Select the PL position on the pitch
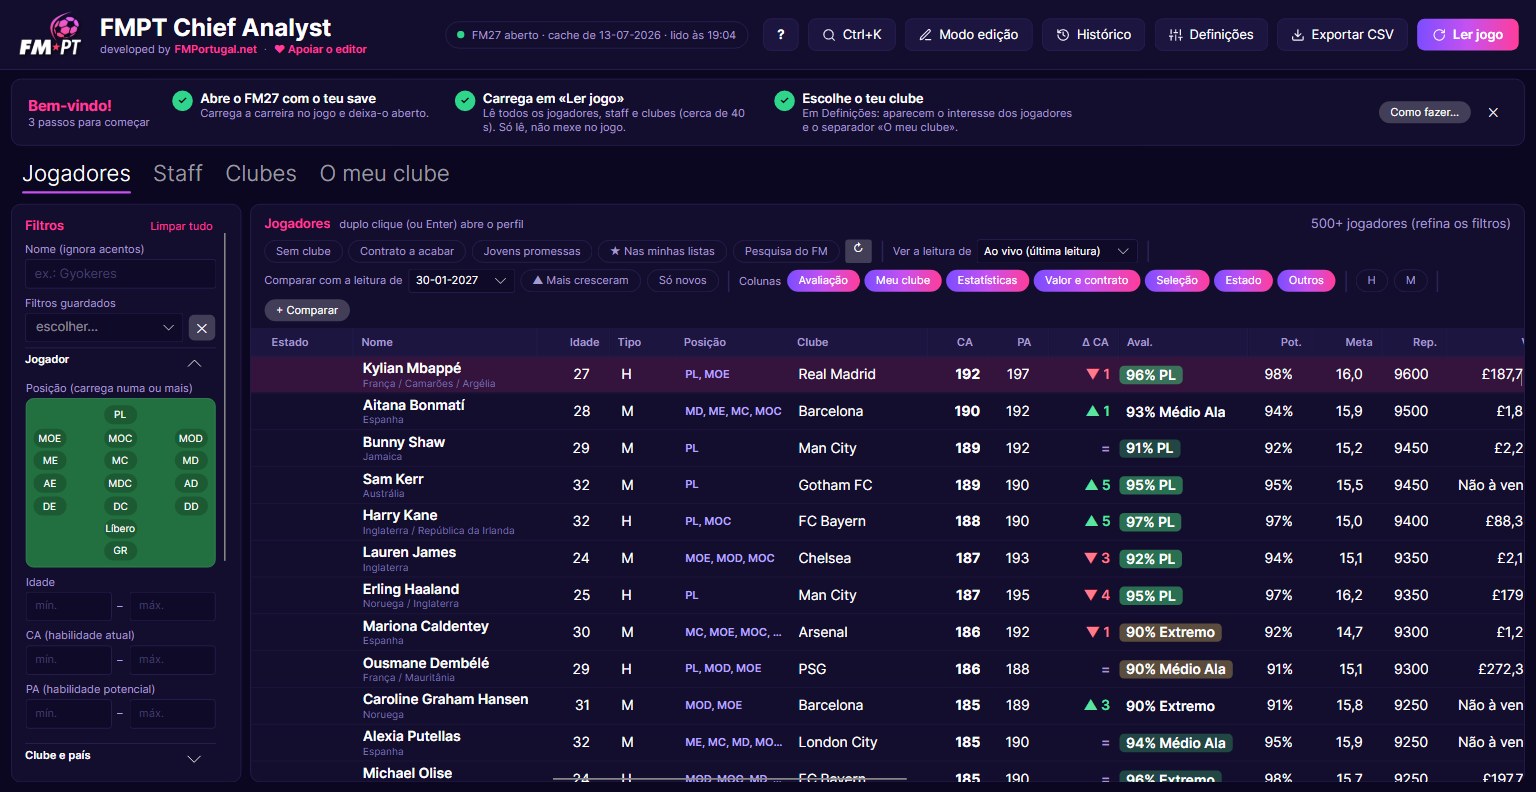Screen dimensions: 1536x792 pyautogui.click(x=120, y=414)
